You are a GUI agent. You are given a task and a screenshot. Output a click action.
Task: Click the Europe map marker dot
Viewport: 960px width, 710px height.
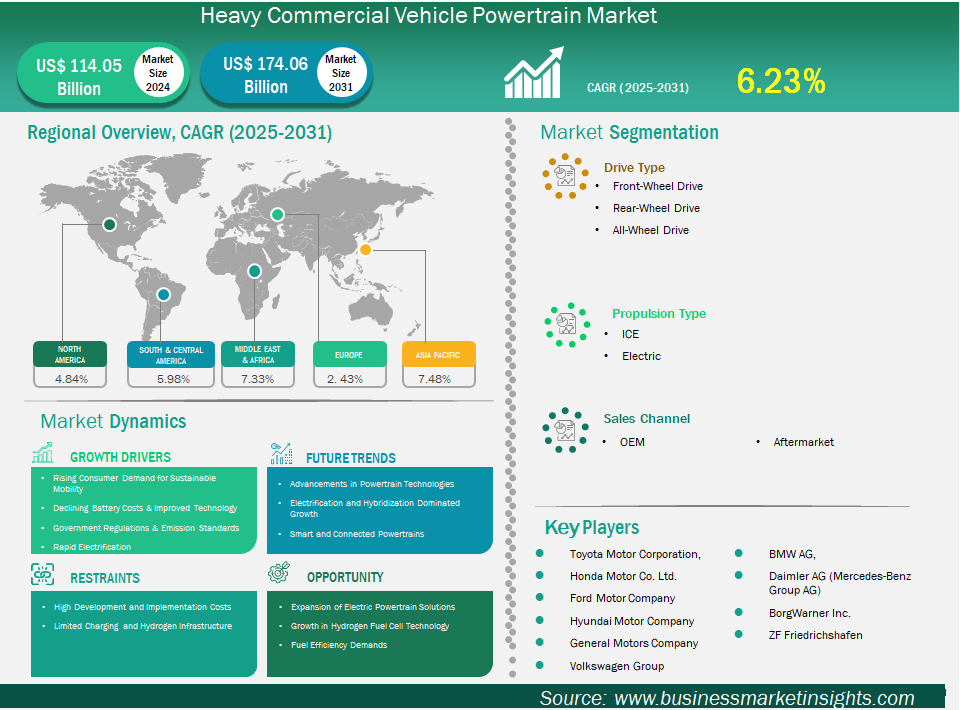277,214
